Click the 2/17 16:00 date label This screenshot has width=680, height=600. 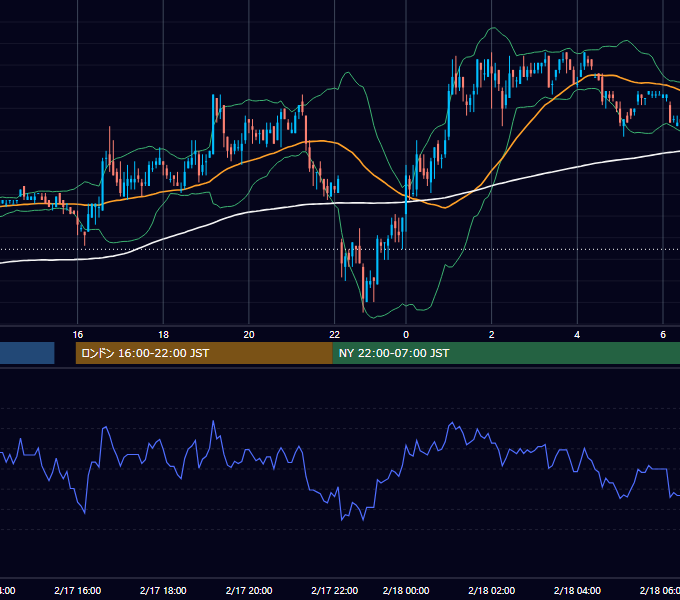(78, 590)
